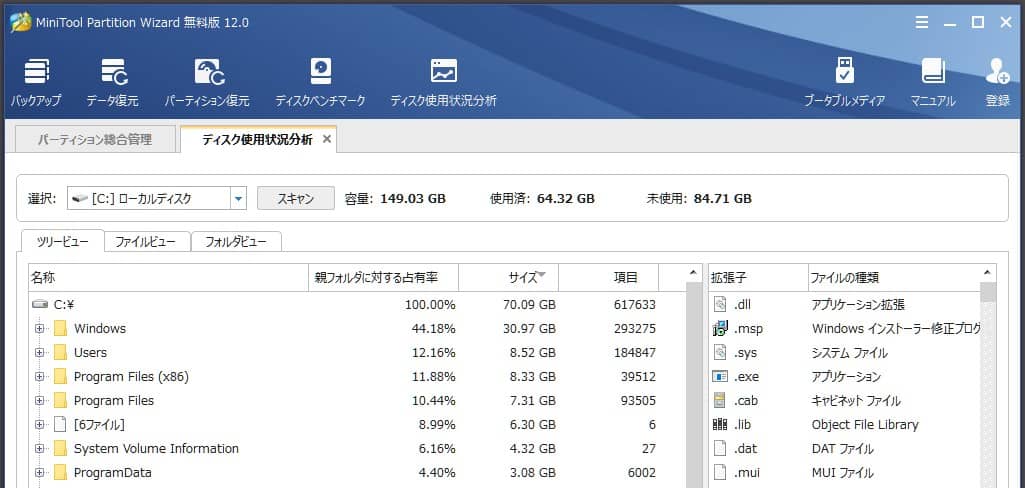This screenshot has height=488, width=1025.
Task: Click the .dll file type icon
Action: [x=720, y=304]
